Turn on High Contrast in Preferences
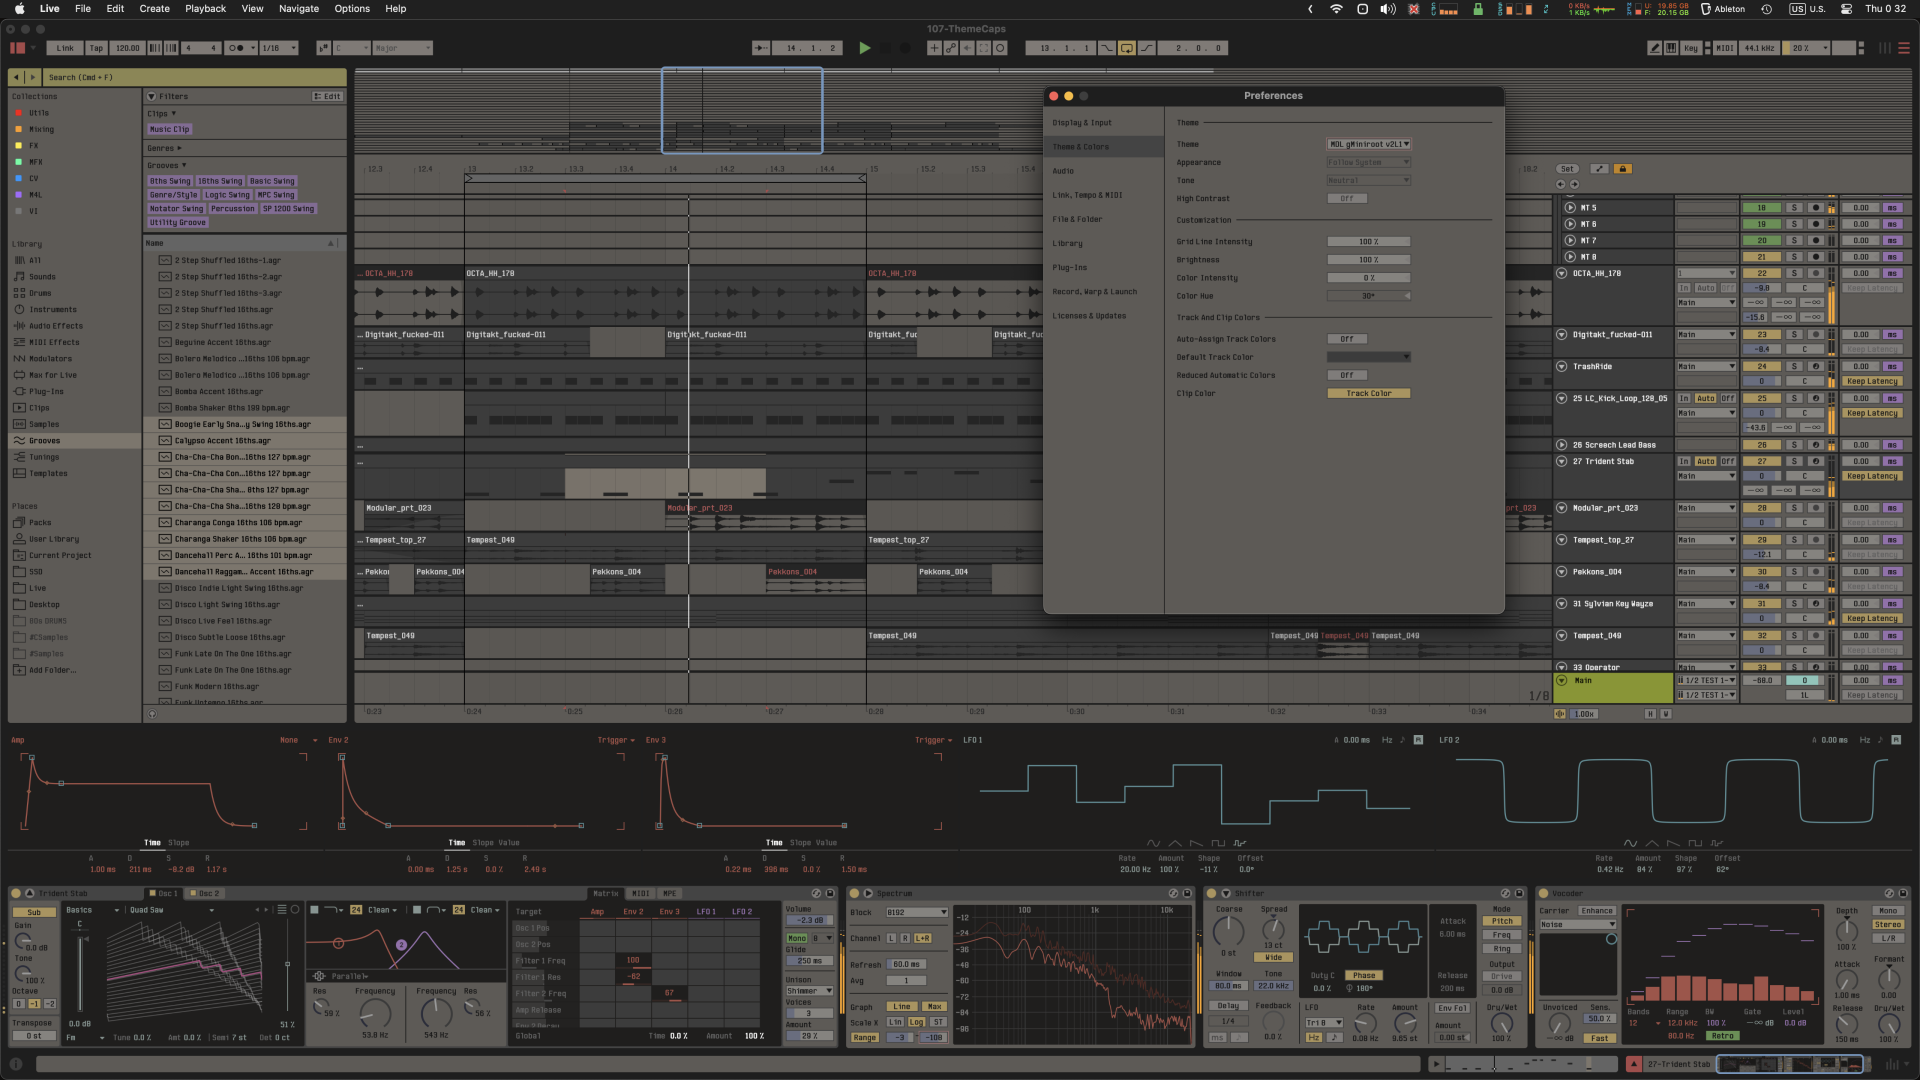 (x=1347, y=198)
